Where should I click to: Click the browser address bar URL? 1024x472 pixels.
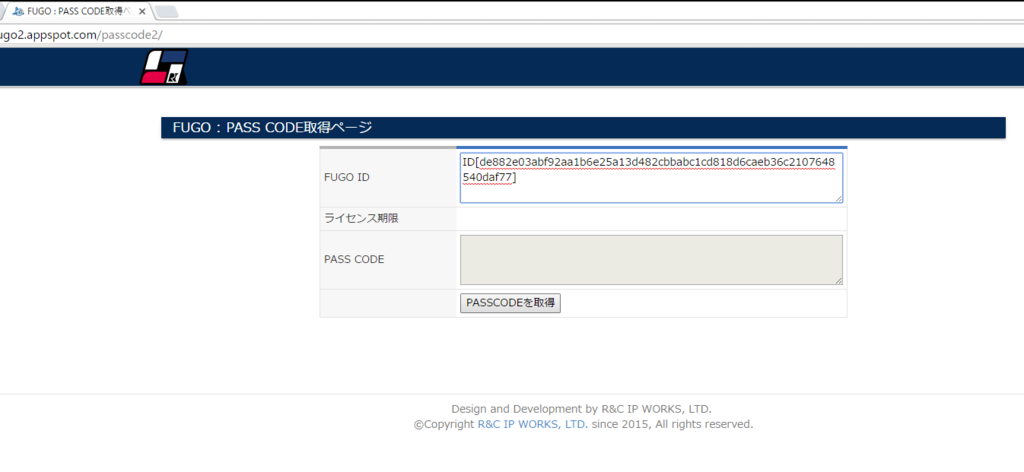click(x=80, y=35)
